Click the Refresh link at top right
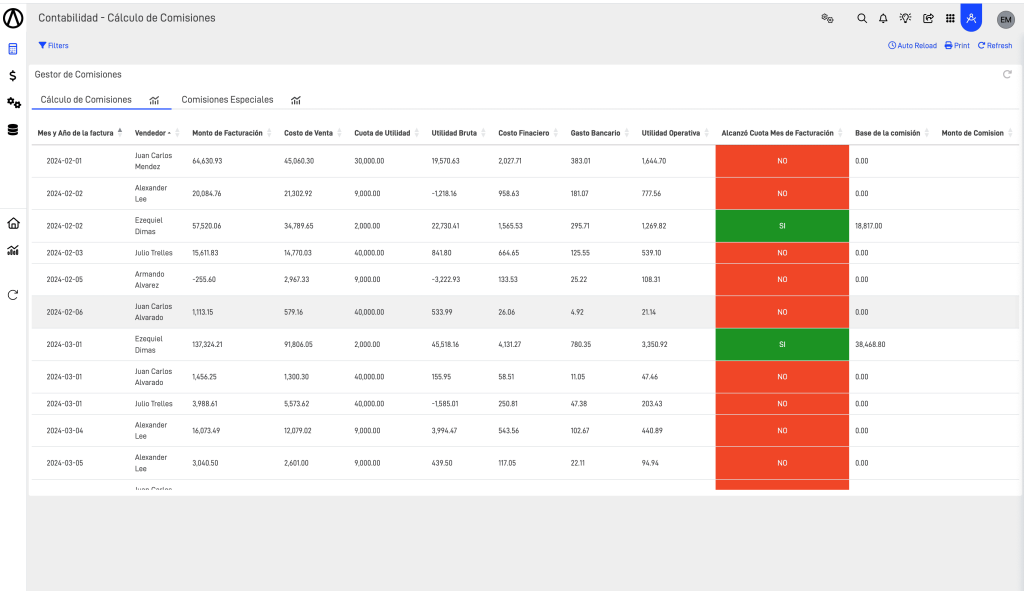 995,46
